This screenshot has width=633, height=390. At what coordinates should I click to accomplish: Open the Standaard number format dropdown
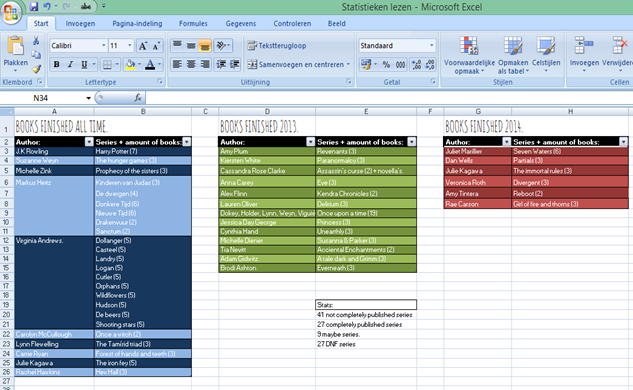[x=432, y=46]
